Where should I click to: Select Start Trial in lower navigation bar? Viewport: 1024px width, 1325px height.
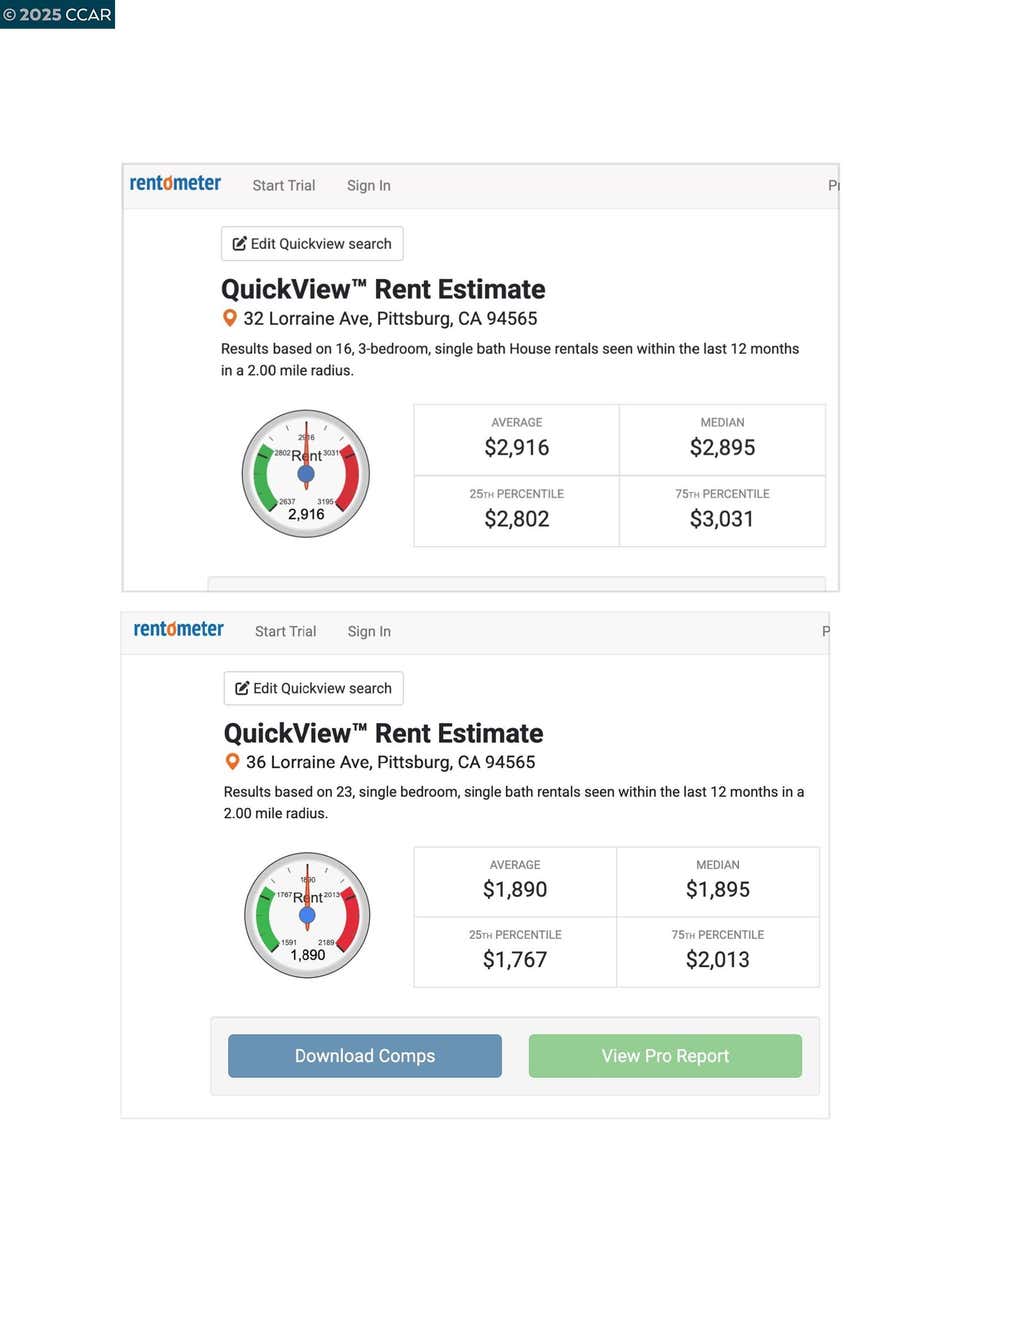[x=285, y=632]
